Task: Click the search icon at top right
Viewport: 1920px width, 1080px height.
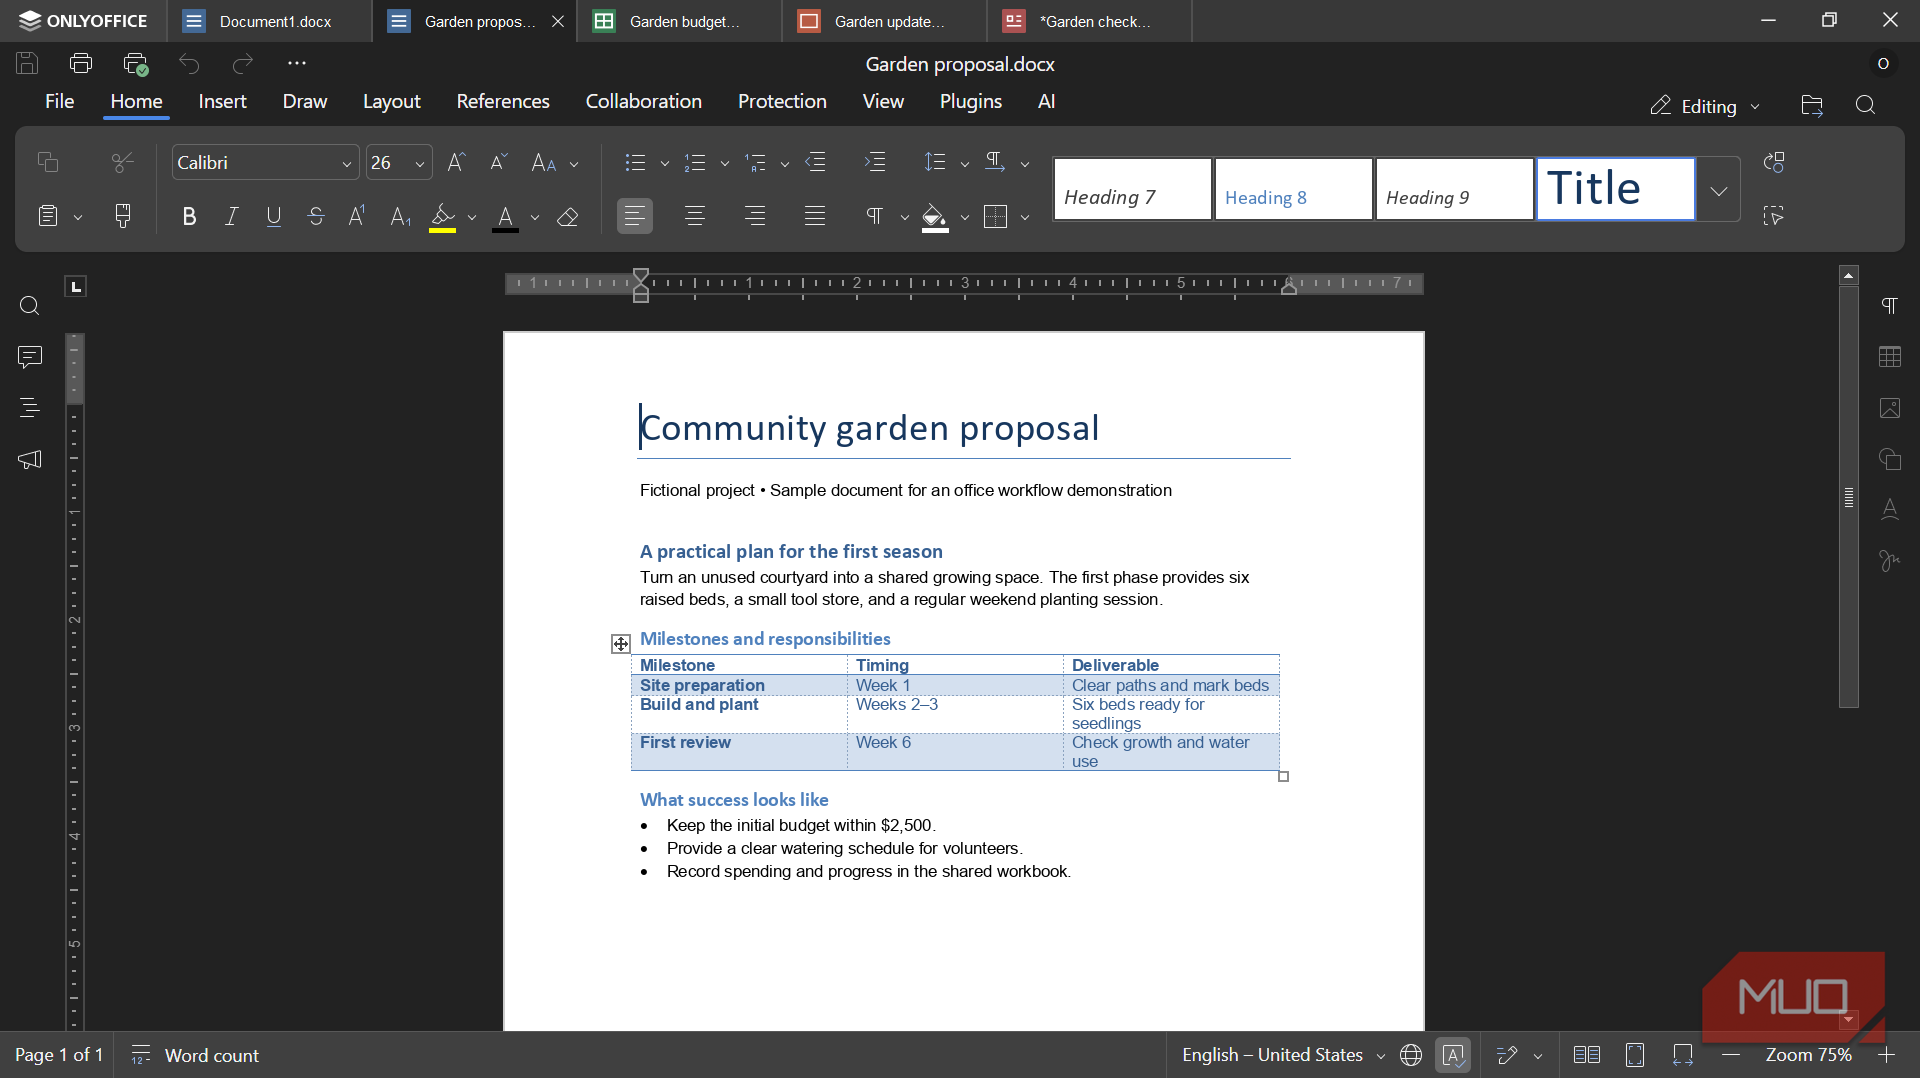Action: coord(1865,105)
